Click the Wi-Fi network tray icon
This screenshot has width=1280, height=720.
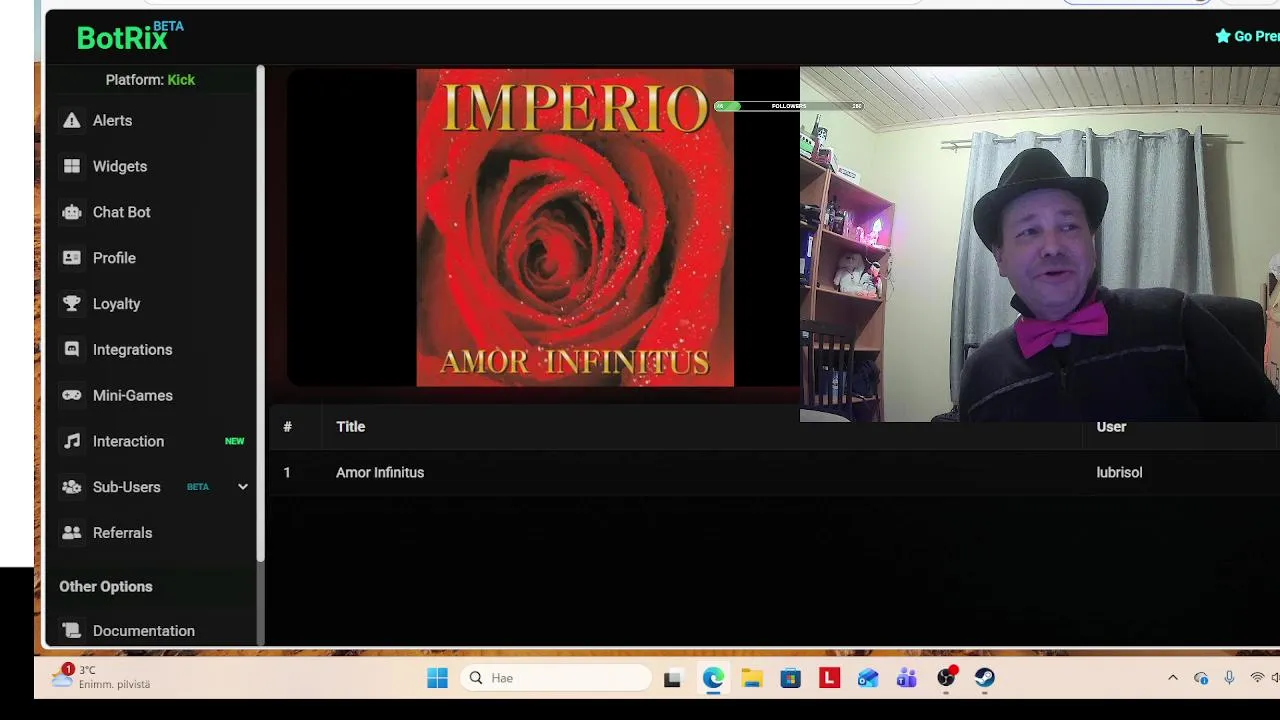coord(1257,678)
